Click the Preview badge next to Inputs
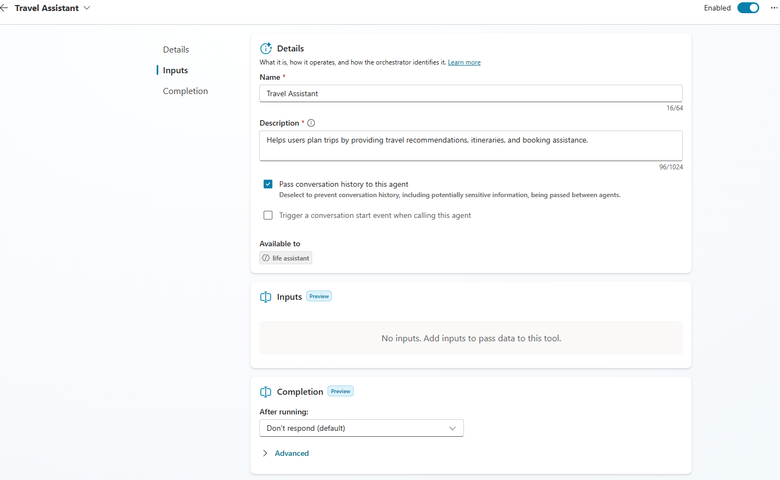This screenshot has width=780, height=480. [319, 296]
